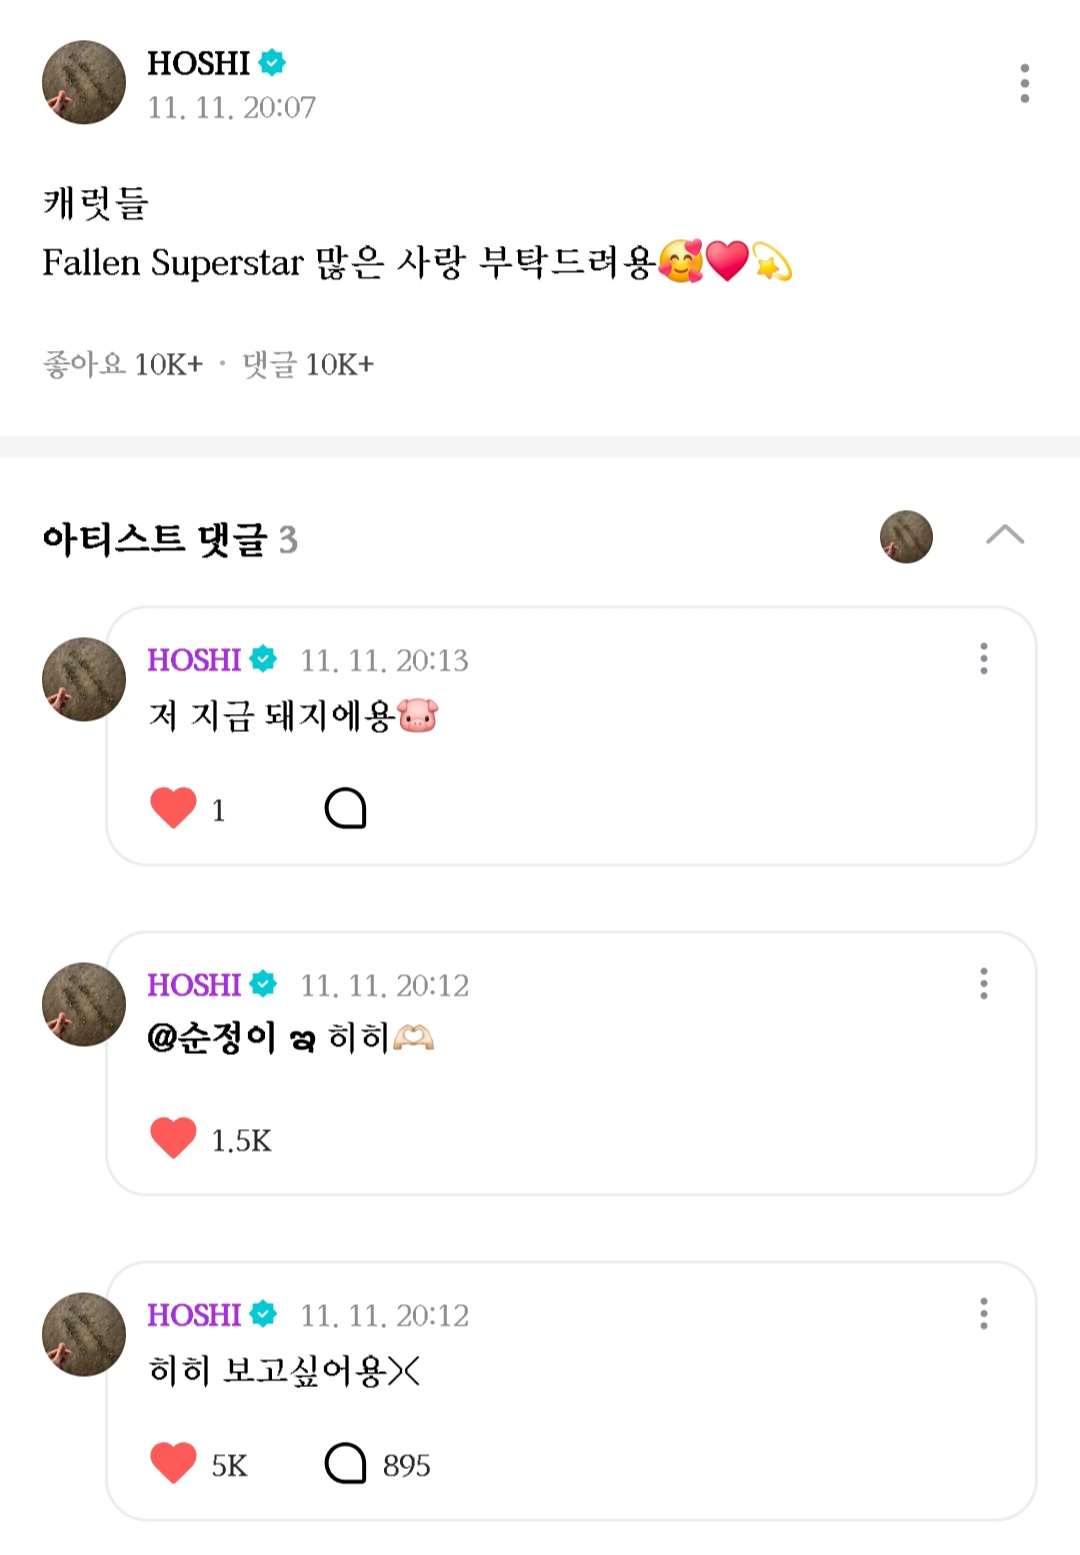Tap the small artist avatar filter
Image resolution: width=1080 pixels, height=1555 pixels.
(x=906, y=537)
